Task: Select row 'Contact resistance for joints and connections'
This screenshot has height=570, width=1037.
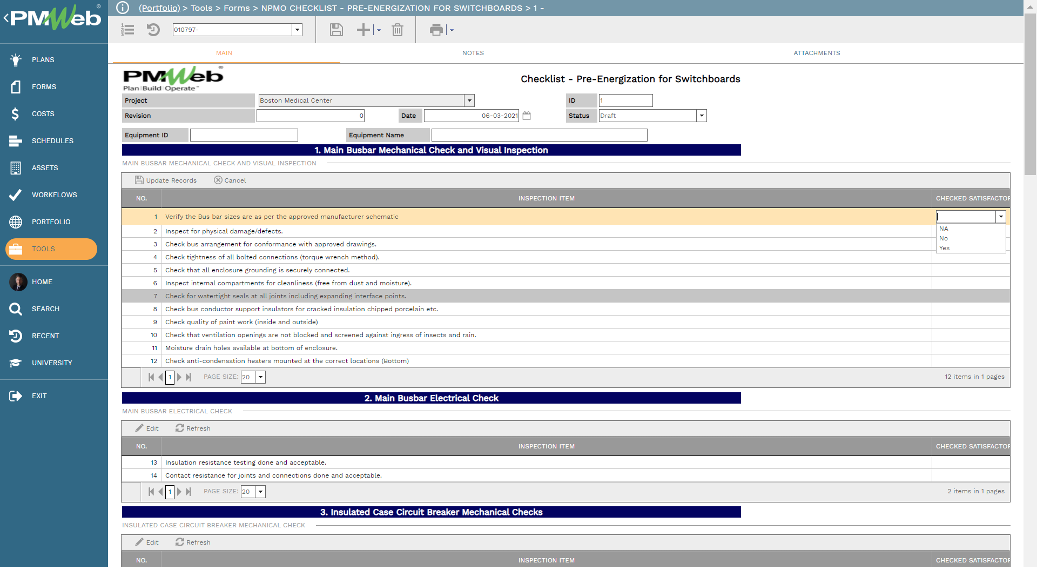Action: click(x=565, y=475)
